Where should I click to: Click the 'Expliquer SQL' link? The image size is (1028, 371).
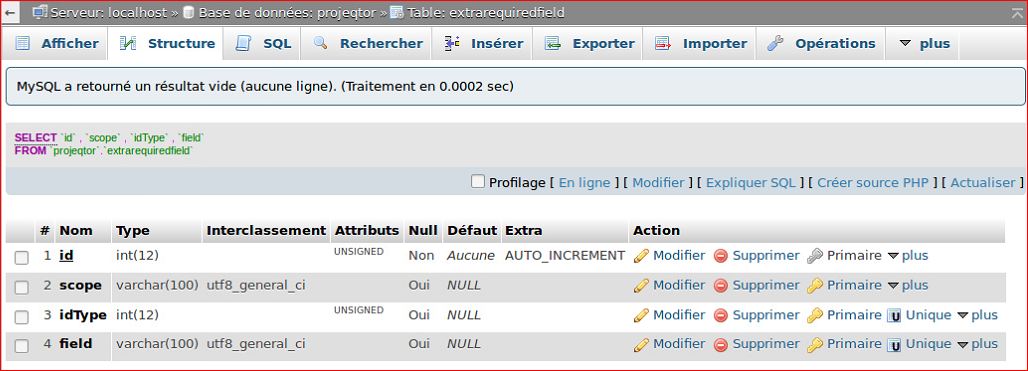pyautogui.click(x=751, y=183)
